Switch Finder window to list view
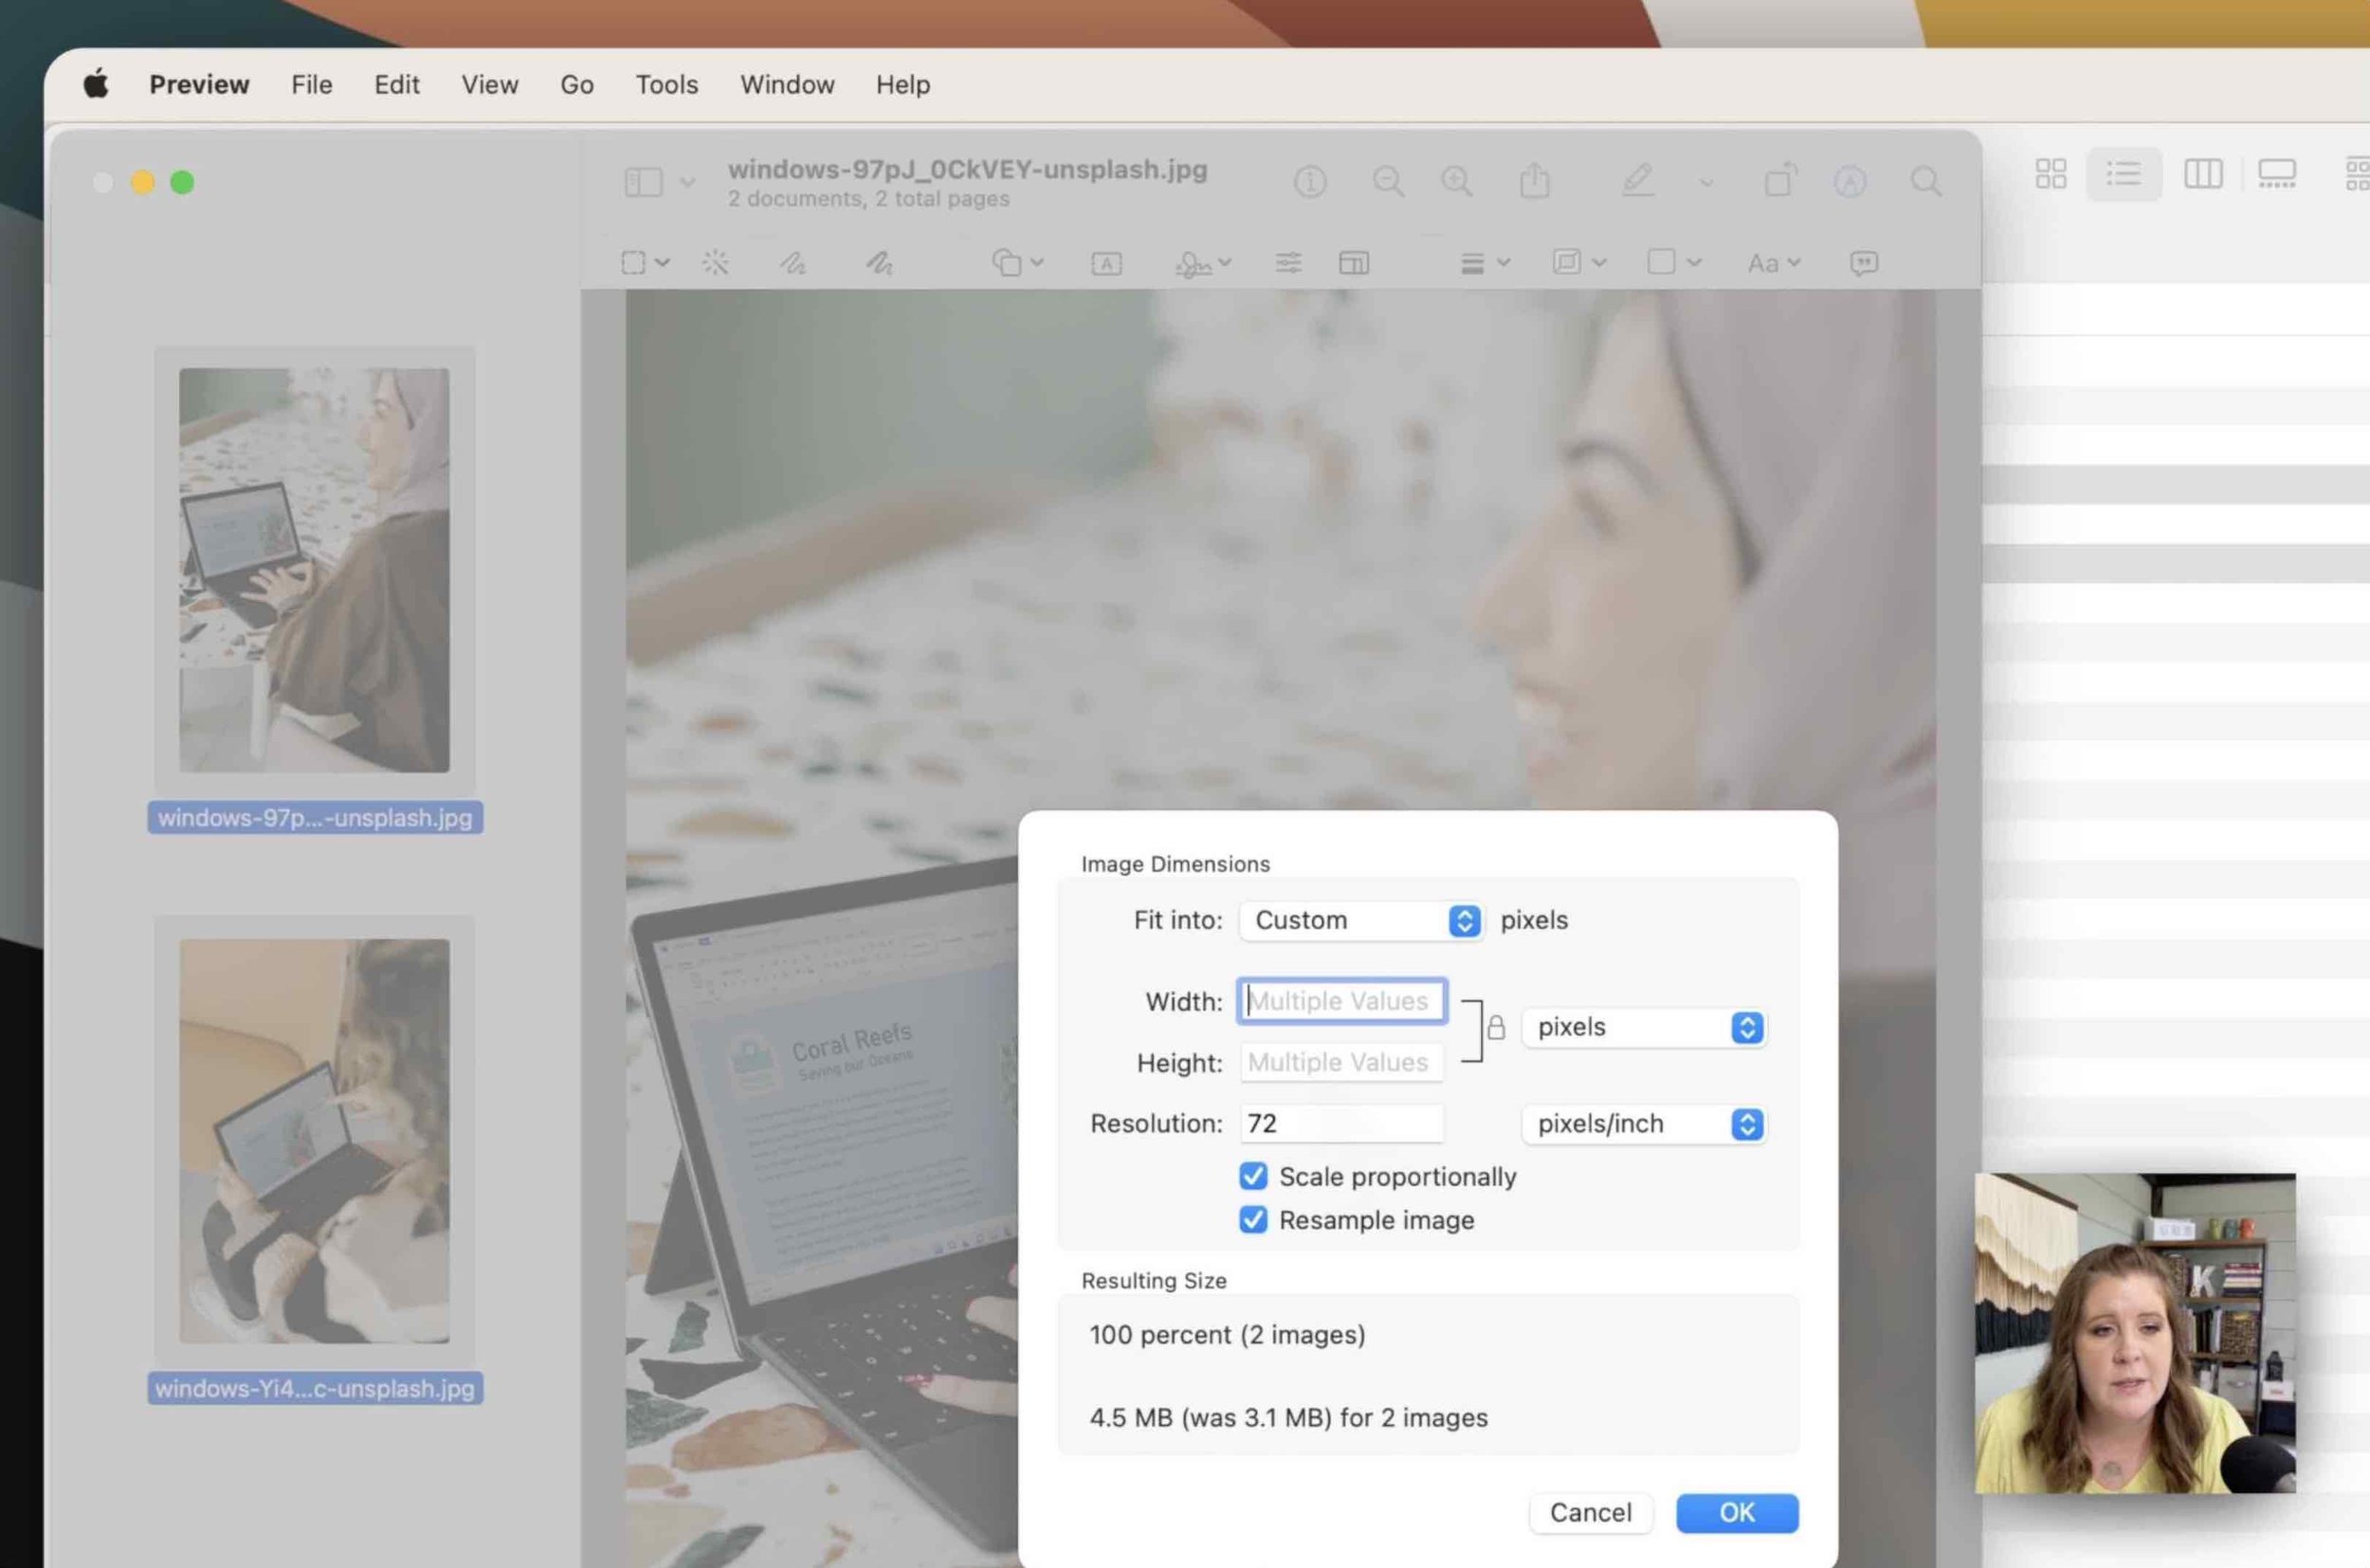 tap(2124, 174)
